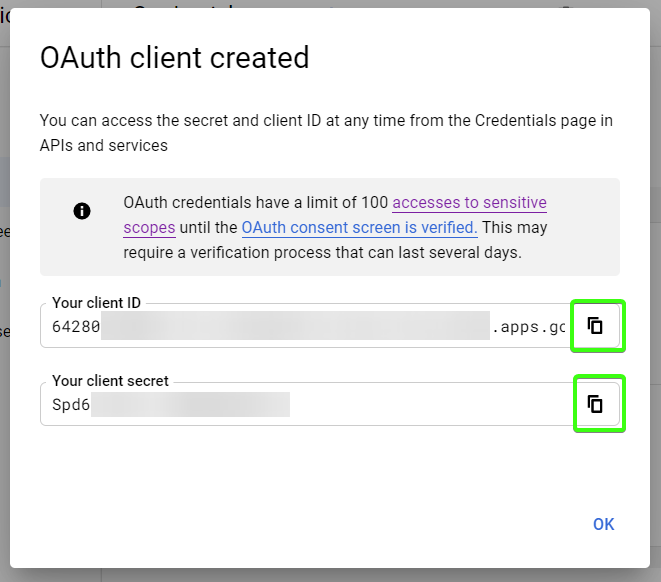Viewport: 661px width, 582px height.
Task: Copy the client secret to clipboard
Action: coord(595,404)
